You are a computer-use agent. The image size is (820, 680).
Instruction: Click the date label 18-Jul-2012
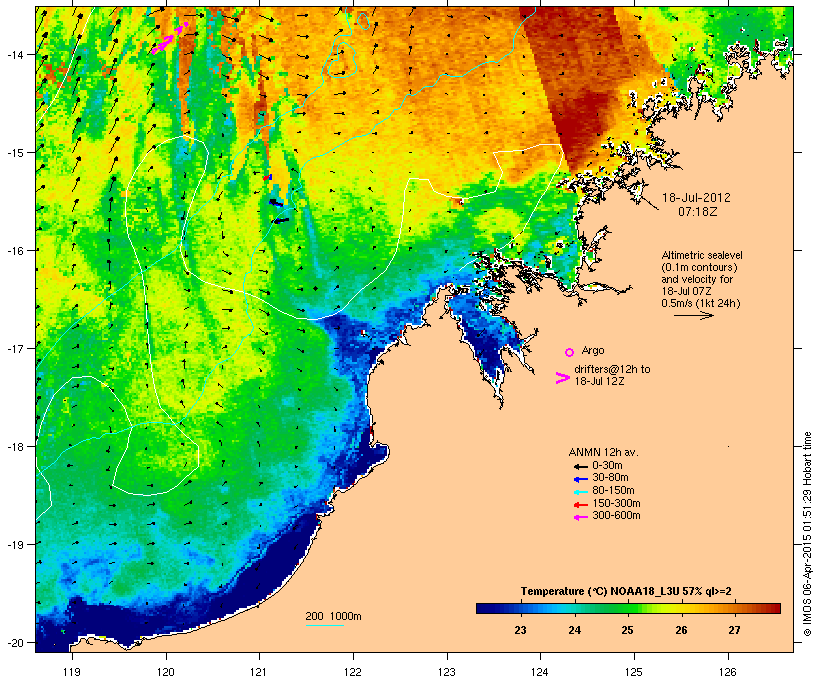(696, 198)
